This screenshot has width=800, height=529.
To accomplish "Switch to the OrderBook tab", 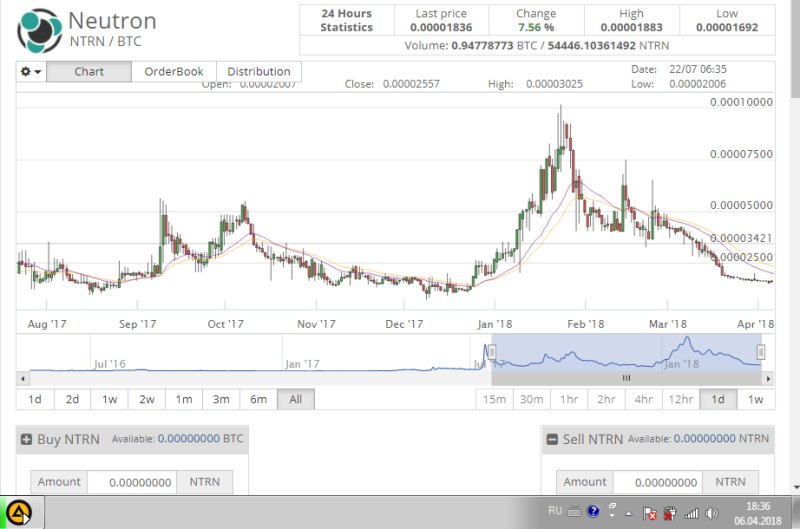I will pyautogui.click(x=173, y=72).
